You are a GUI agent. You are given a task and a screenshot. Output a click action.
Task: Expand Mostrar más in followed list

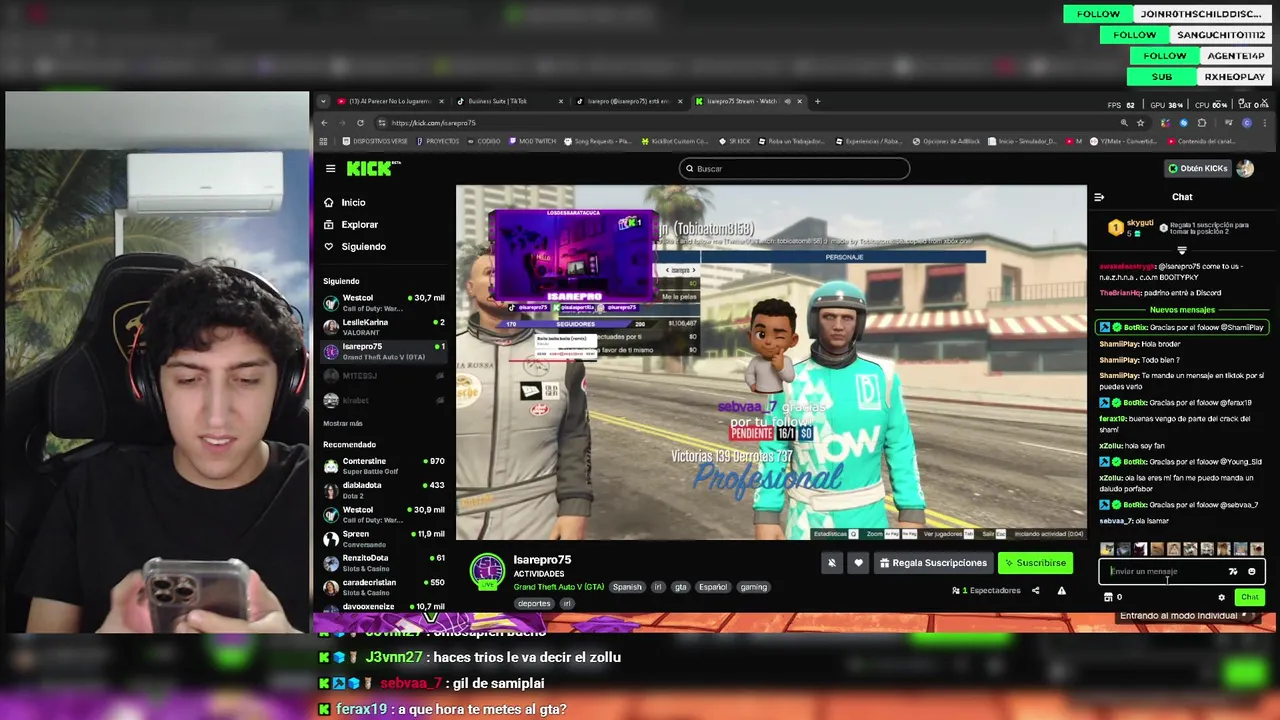343,423
